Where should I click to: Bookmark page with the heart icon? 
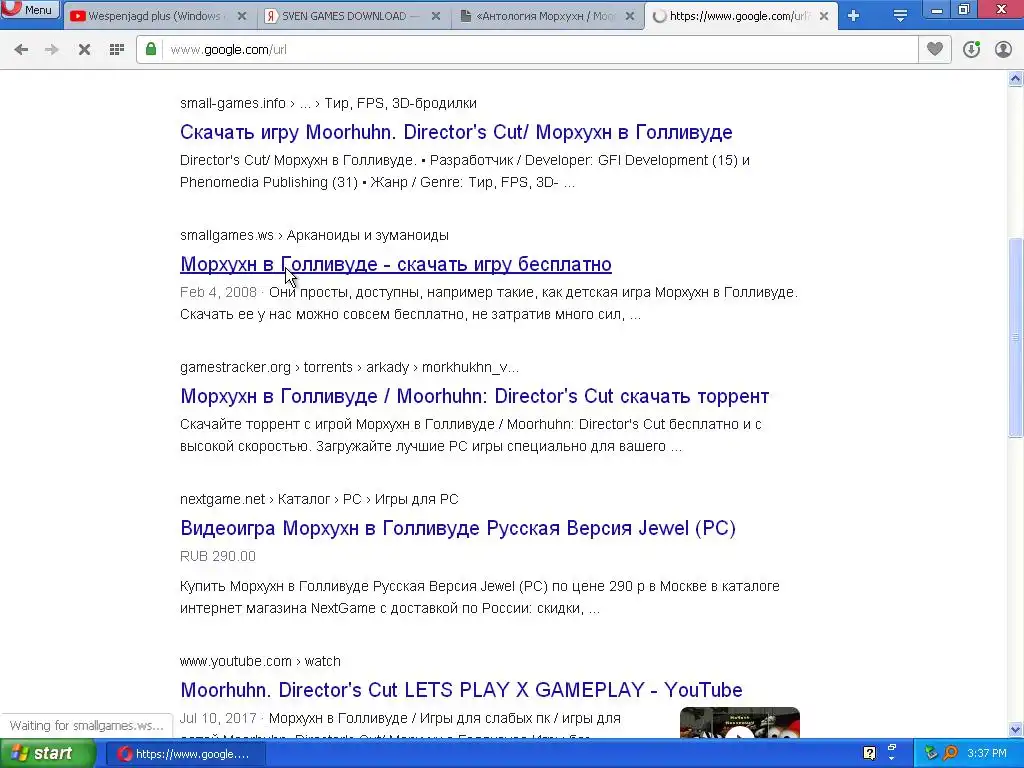[x=935, y=50]
